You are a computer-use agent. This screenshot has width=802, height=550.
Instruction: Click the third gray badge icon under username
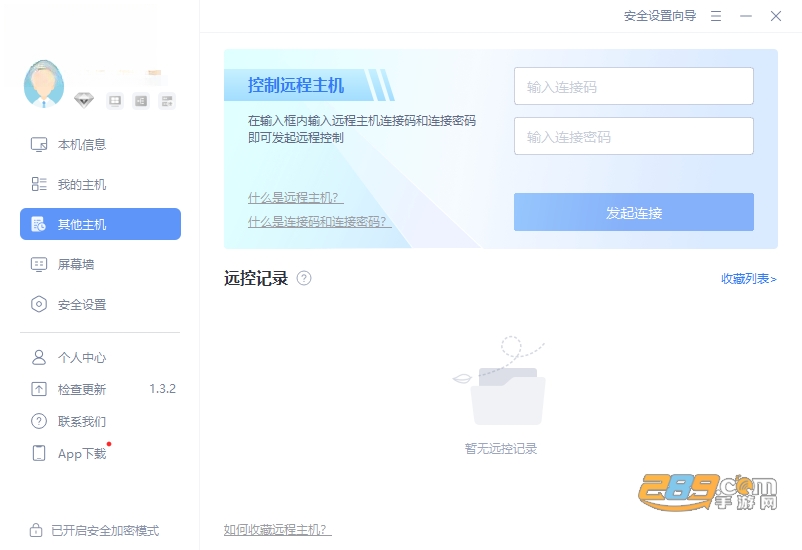(x=167, y=101)
